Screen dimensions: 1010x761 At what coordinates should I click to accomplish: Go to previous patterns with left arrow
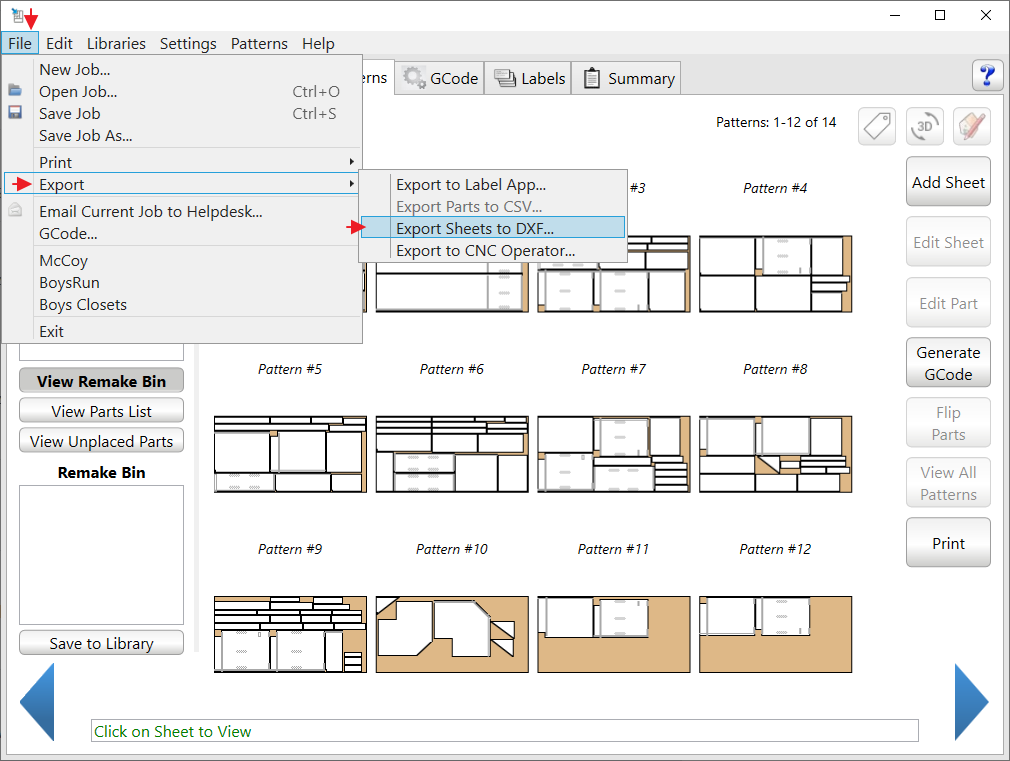tap(38, 702)
